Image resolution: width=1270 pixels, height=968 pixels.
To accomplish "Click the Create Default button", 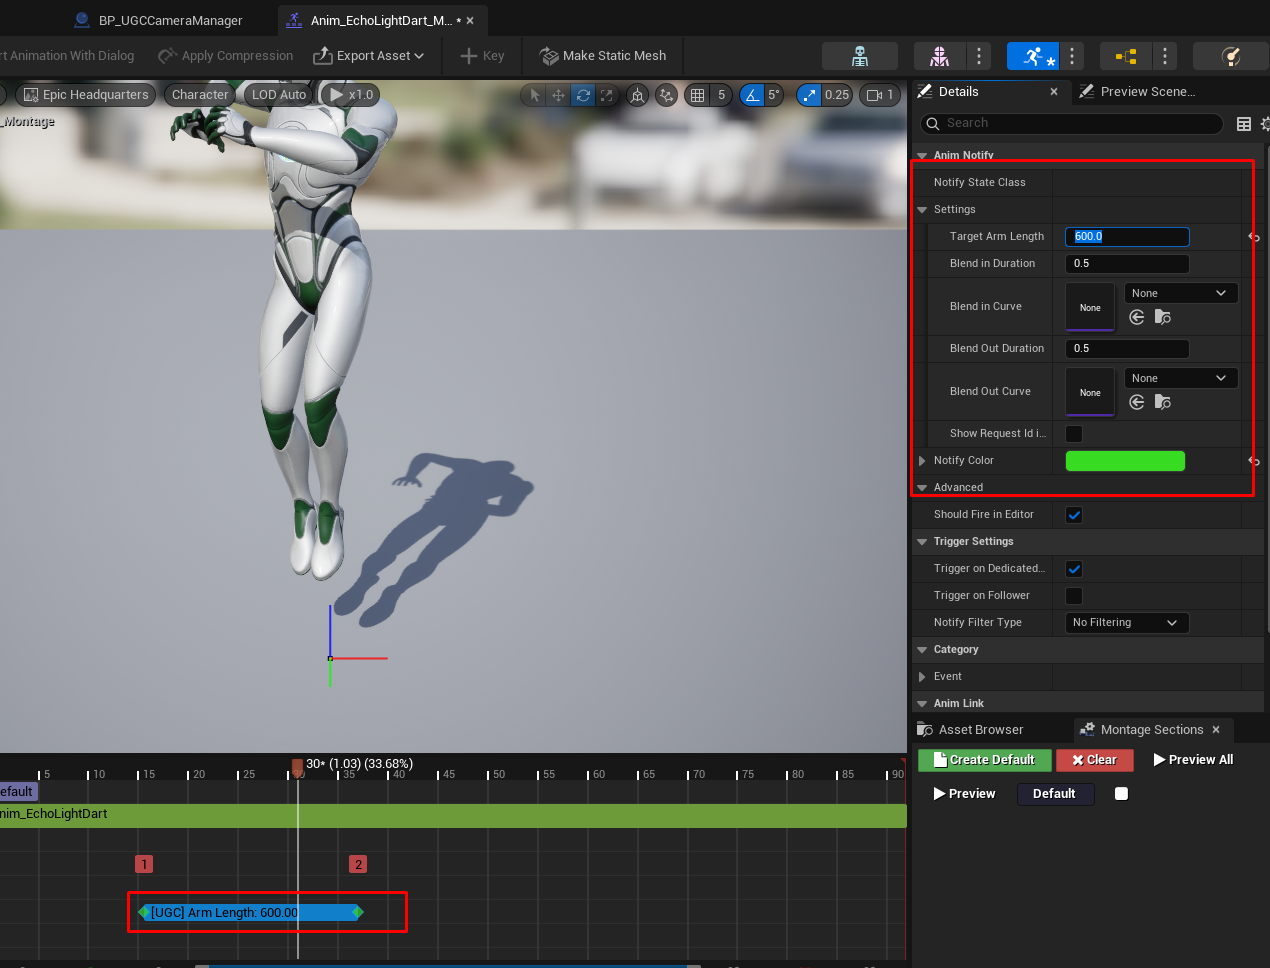I will [x=984, y=760].
